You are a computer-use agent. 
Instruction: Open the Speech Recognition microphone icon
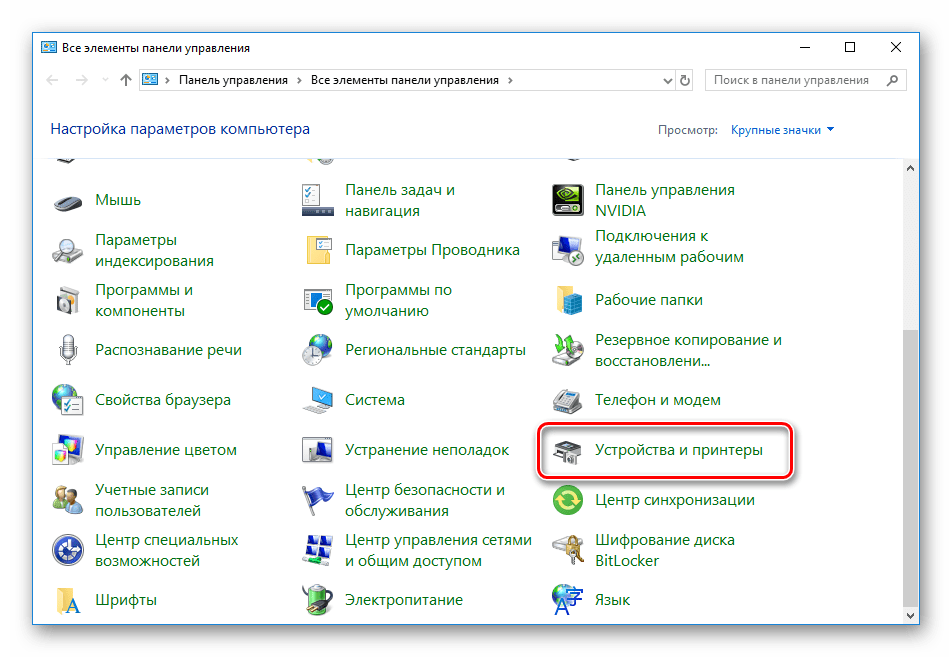pos(68,350)
